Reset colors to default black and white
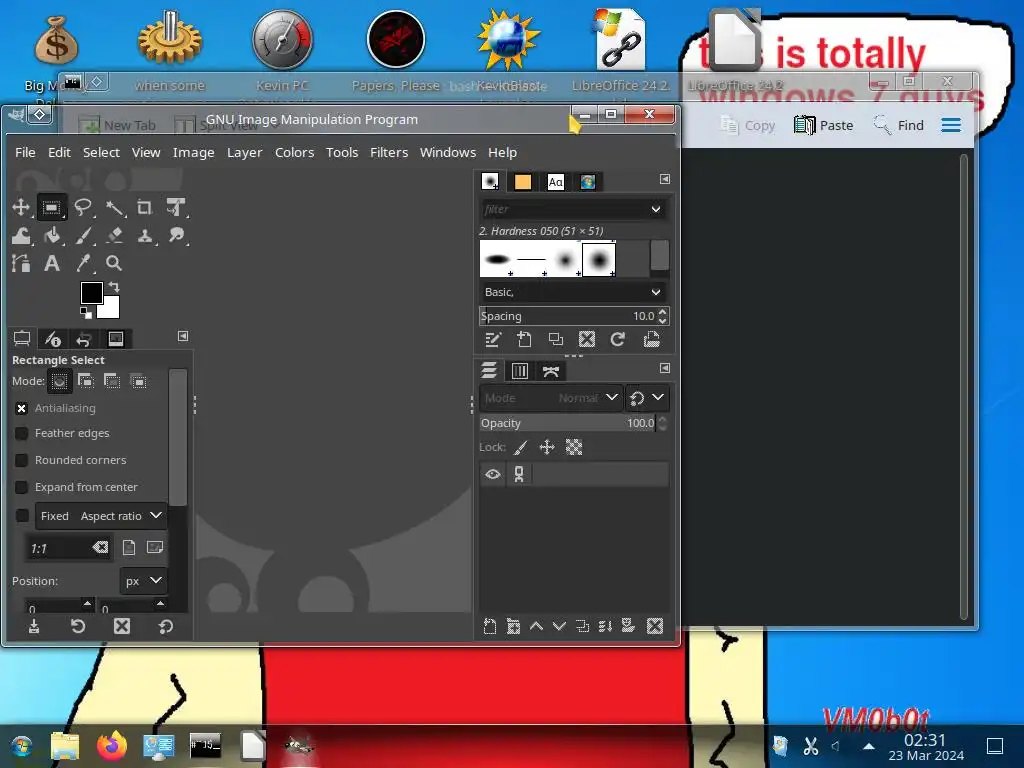 click(86, 313)
